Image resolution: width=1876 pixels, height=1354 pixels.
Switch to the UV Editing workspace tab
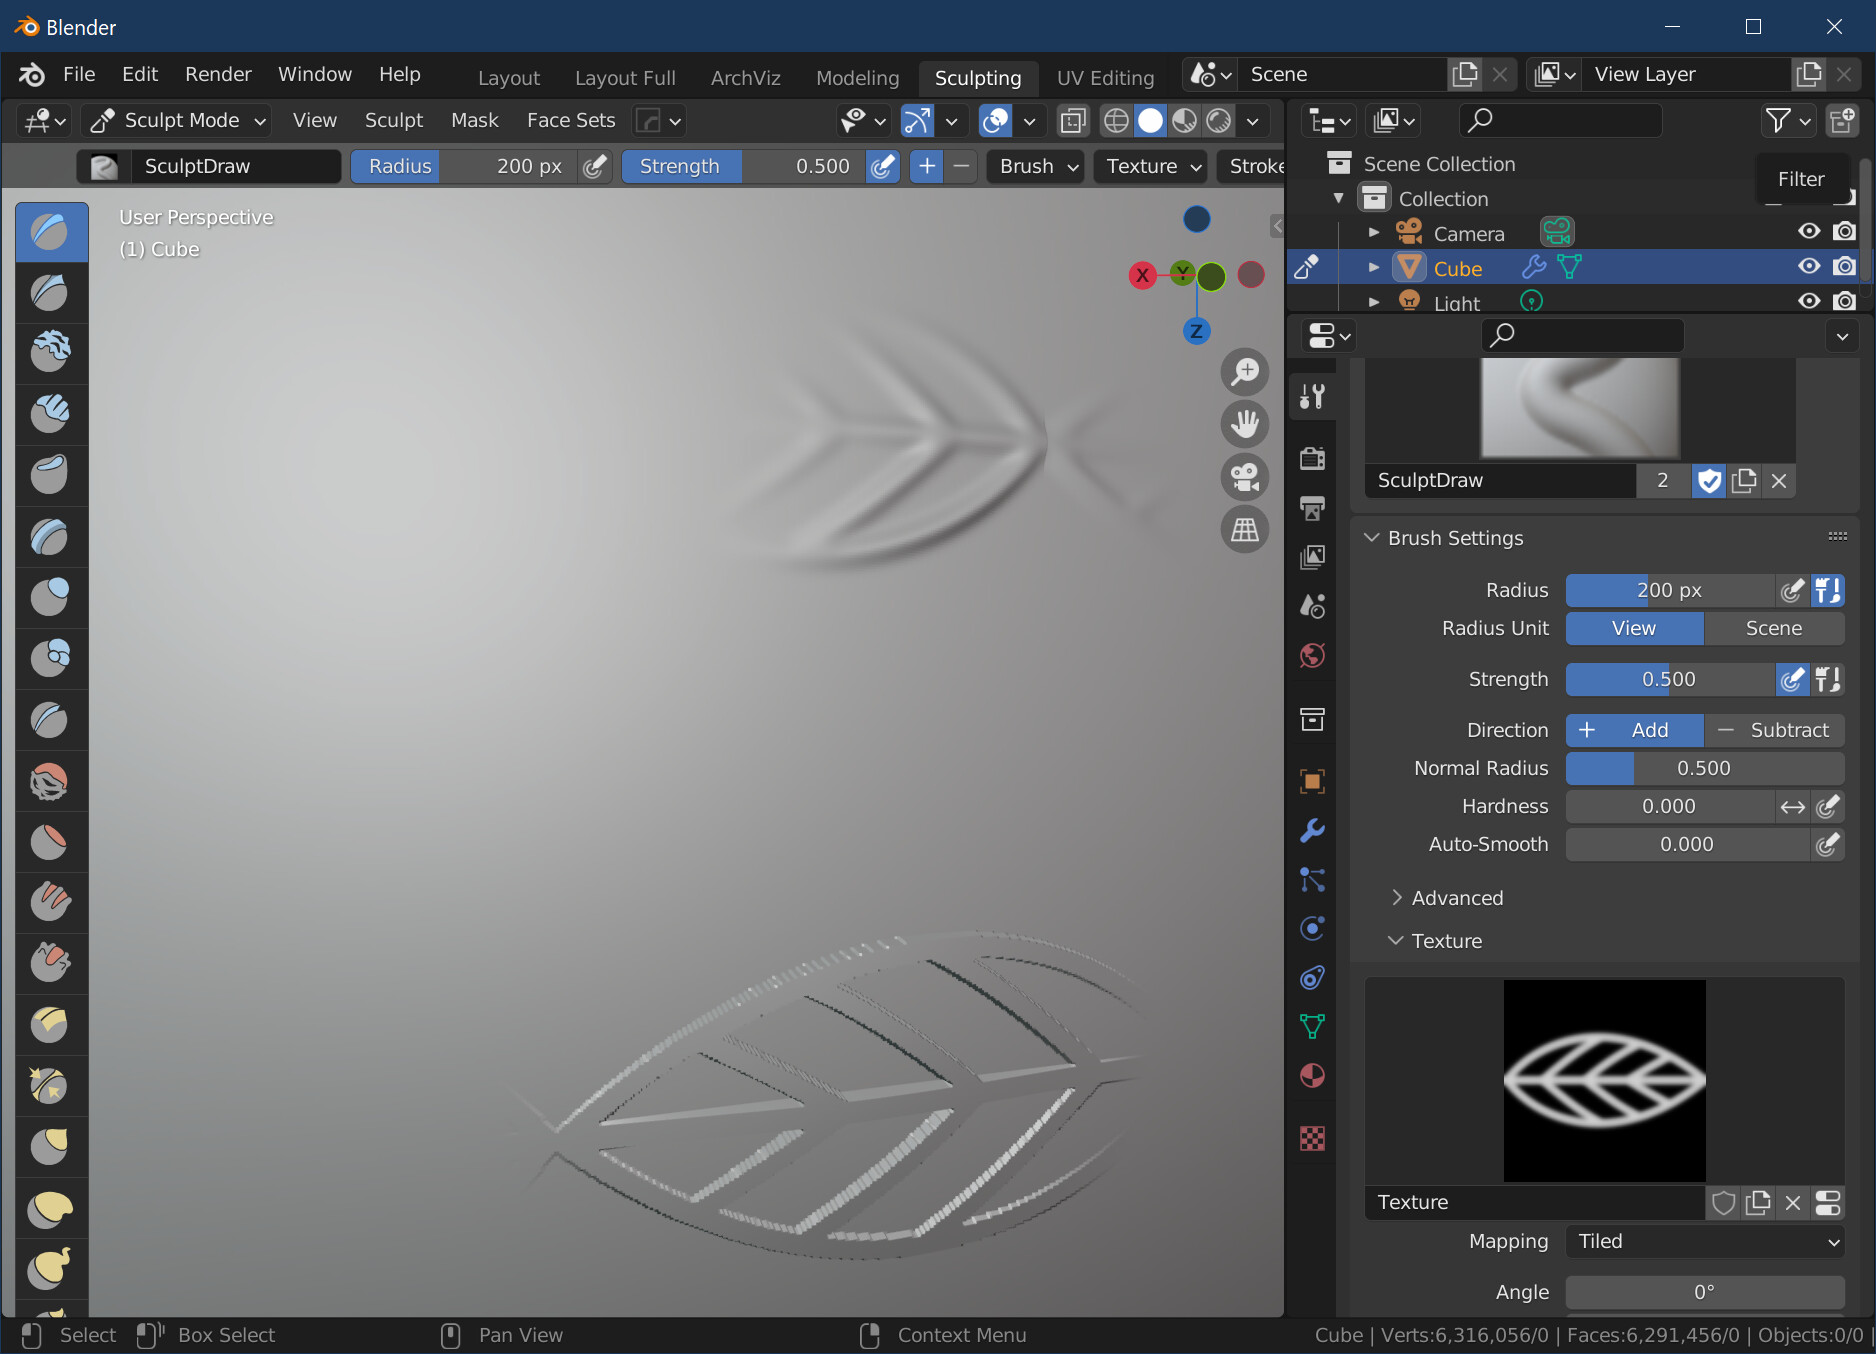[x=1105, y=77]
